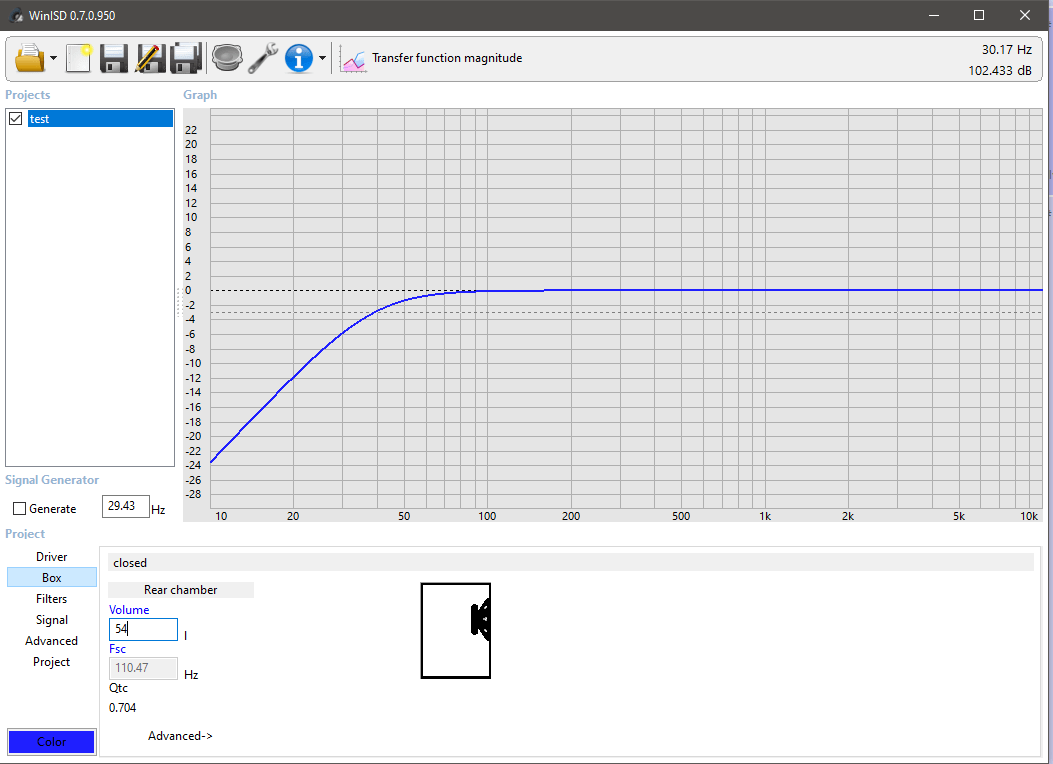Screen dimensions: 1053x764
Task: Click Save As floppy with pencil icon
Action: [x=150, y=58]
